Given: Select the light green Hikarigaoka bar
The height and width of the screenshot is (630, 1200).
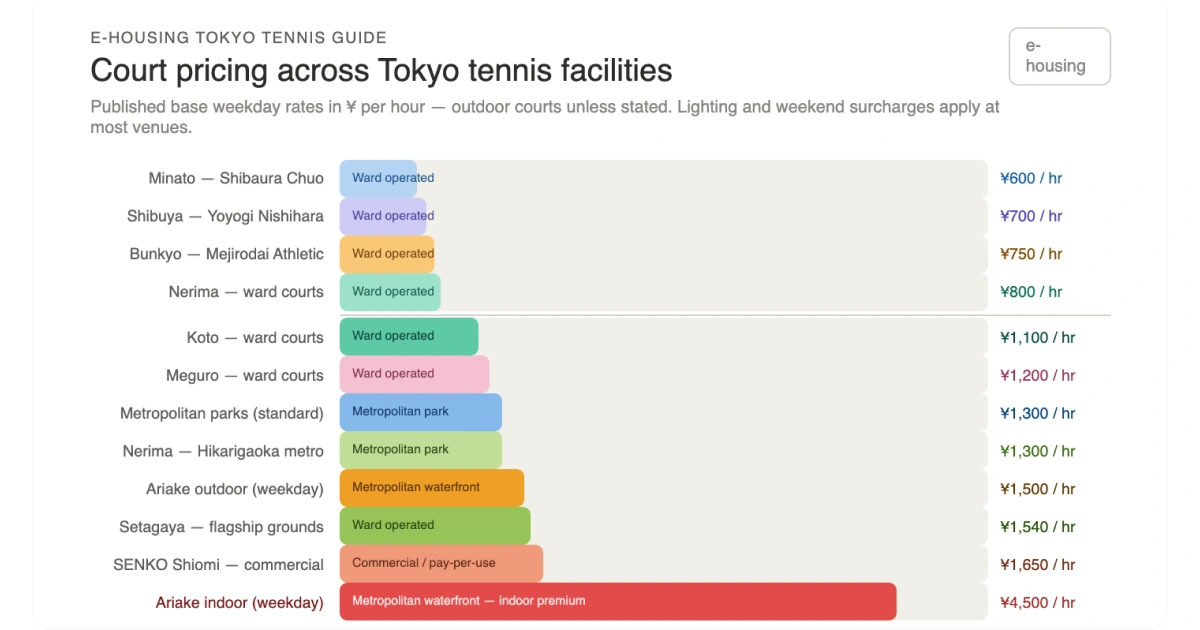Looking at the screenshot, I should (420, 450).
